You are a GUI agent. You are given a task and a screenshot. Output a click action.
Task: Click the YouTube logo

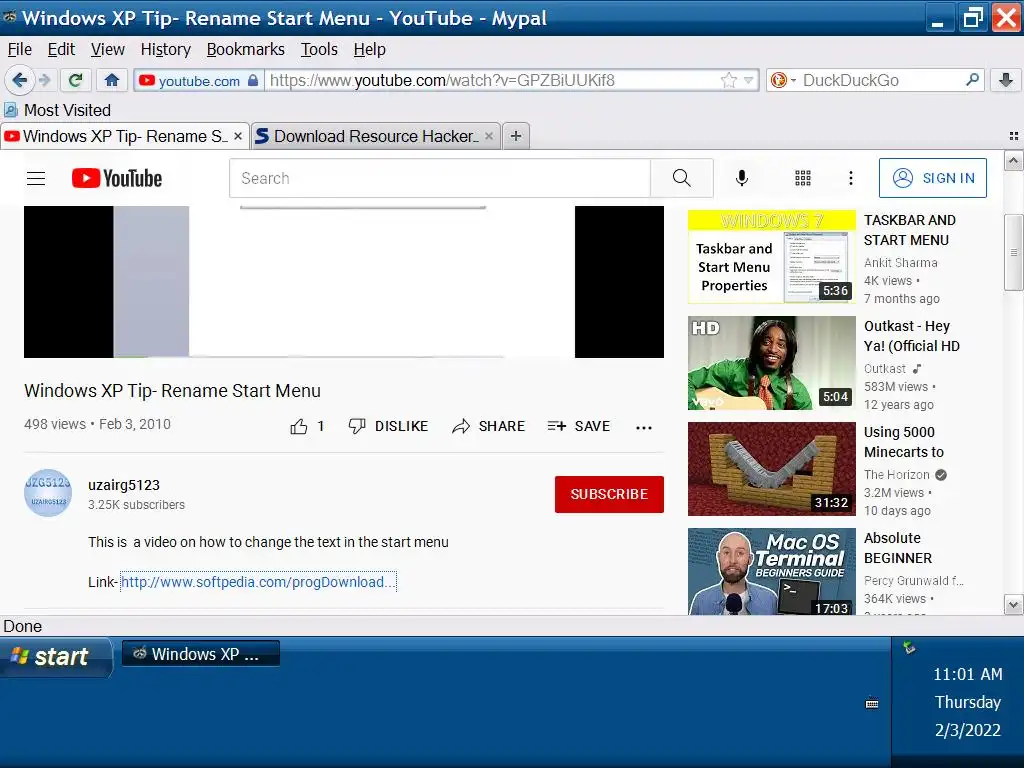point(117,178)
